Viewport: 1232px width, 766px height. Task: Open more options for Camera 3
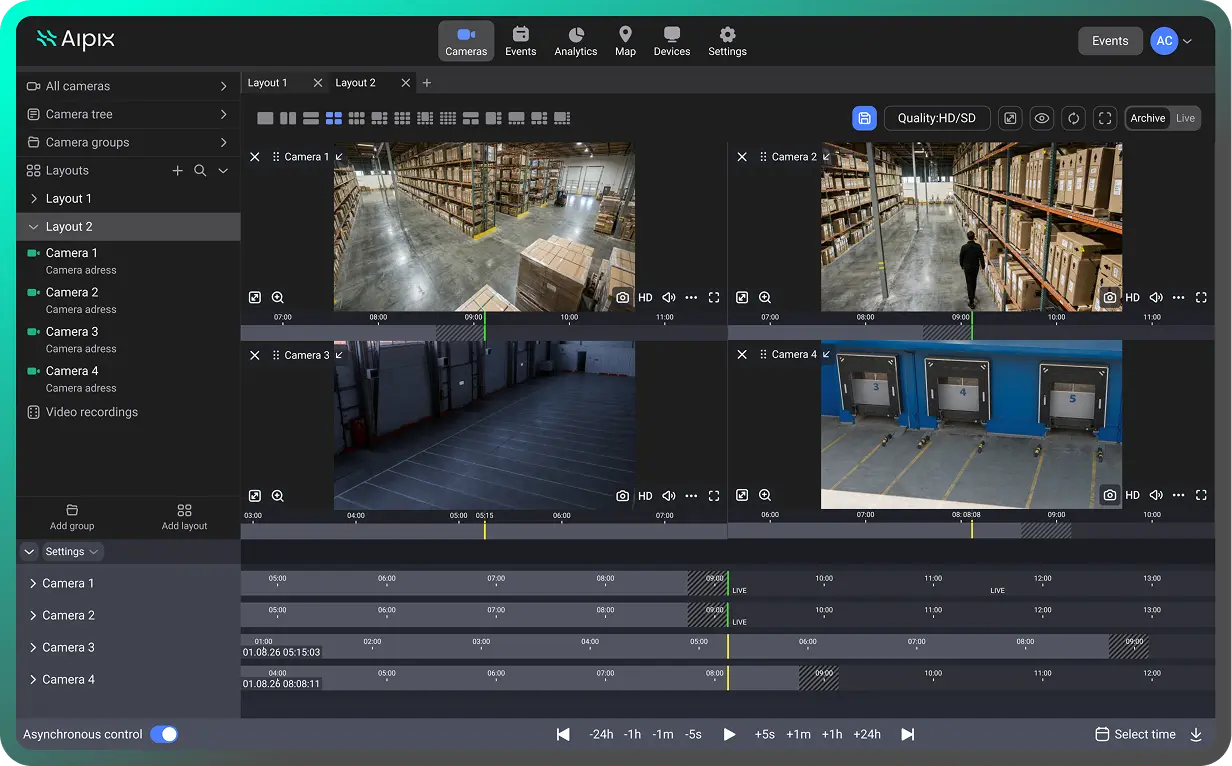tap(691, 496)
